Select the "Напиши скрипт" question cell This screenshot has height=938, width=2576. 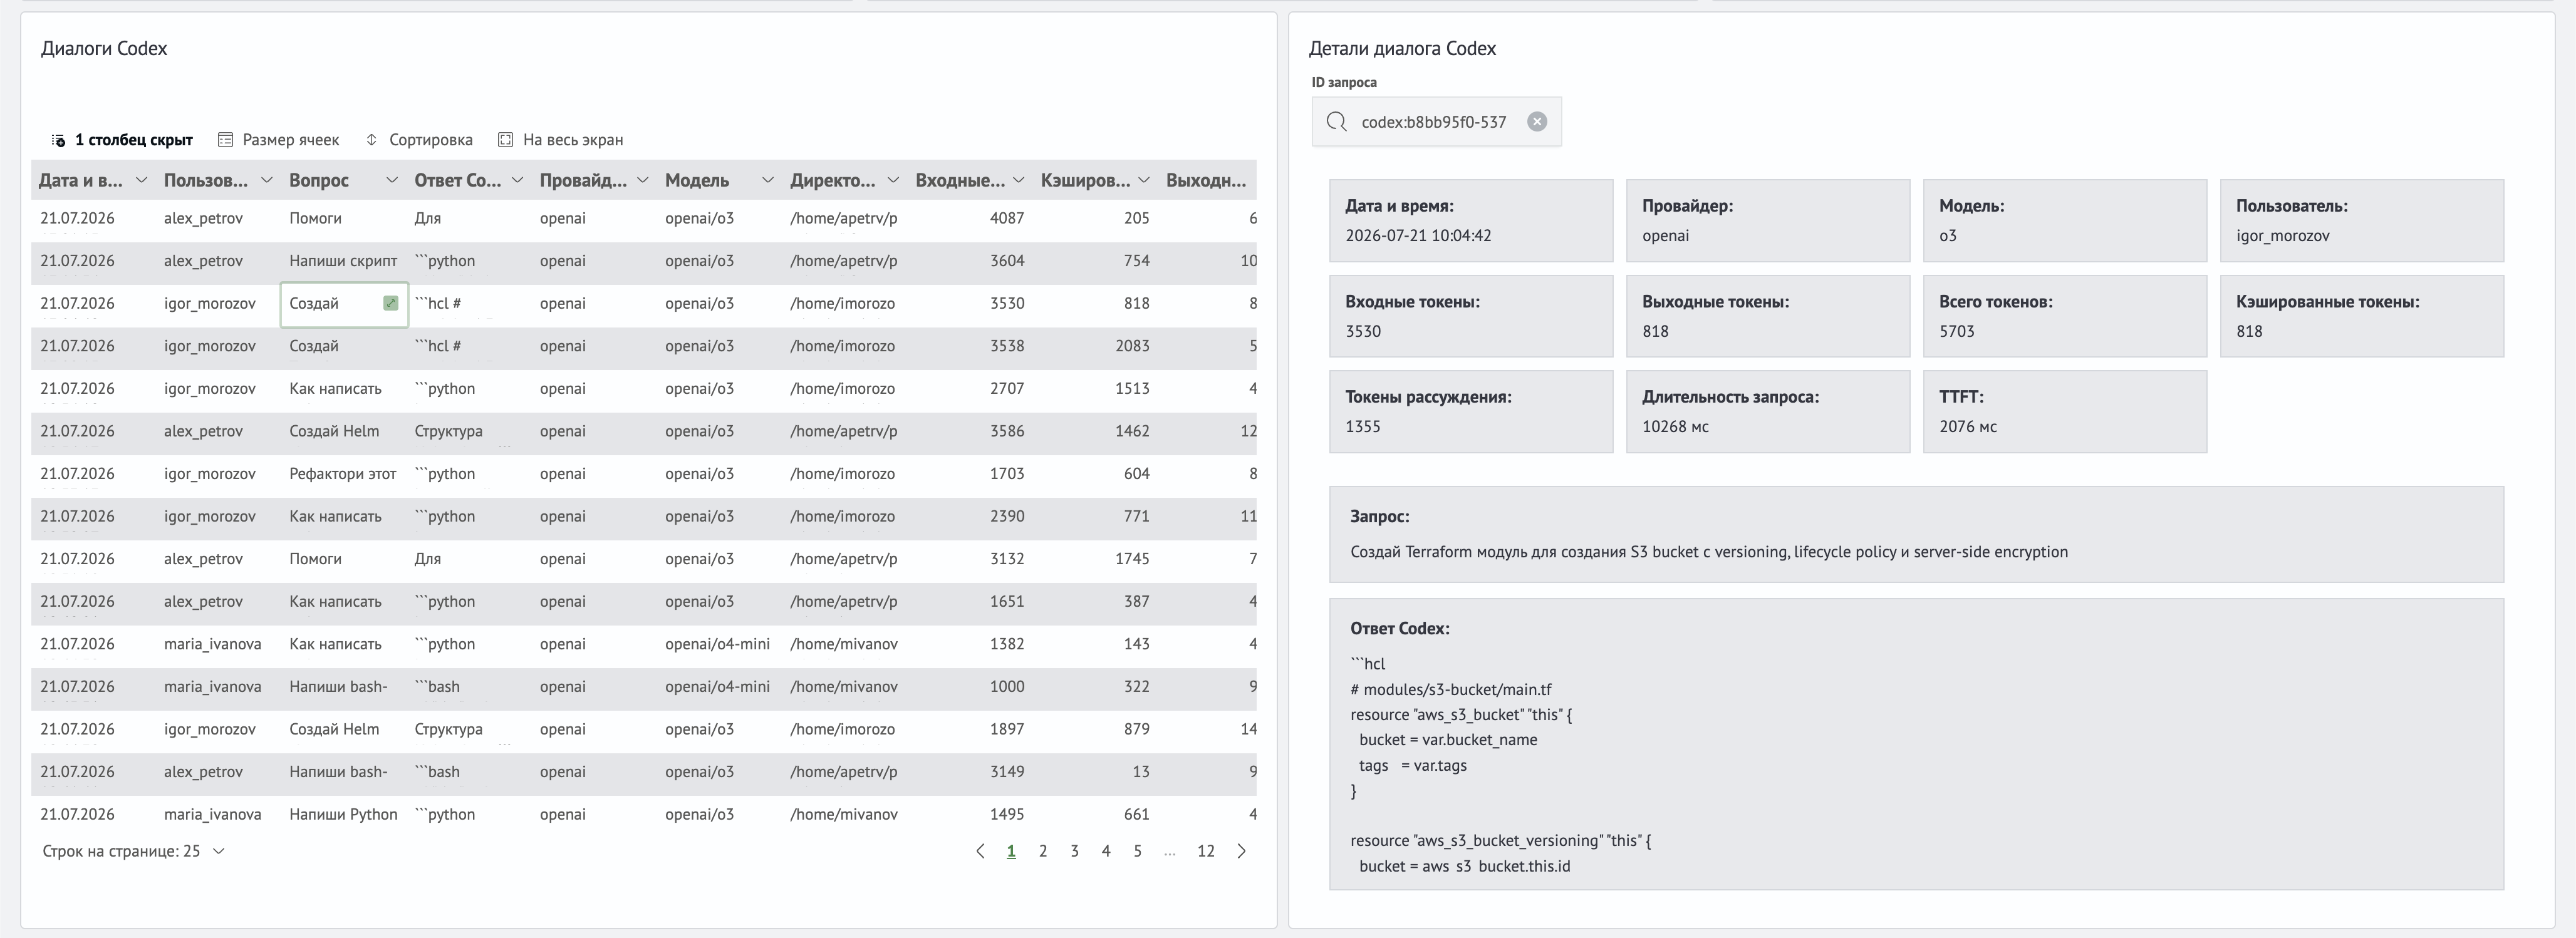pyautogui.click(x=343, y=261)
